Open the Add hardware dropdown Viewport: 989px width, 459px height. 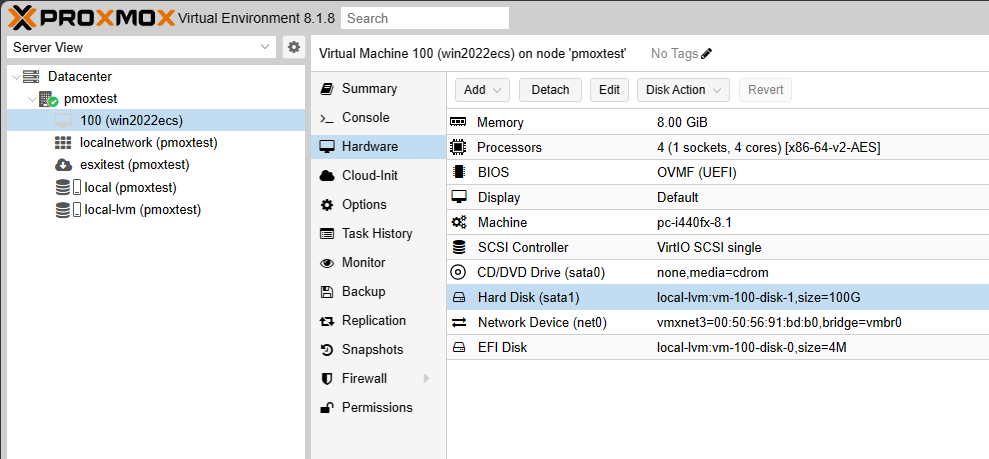coord(483,90)
